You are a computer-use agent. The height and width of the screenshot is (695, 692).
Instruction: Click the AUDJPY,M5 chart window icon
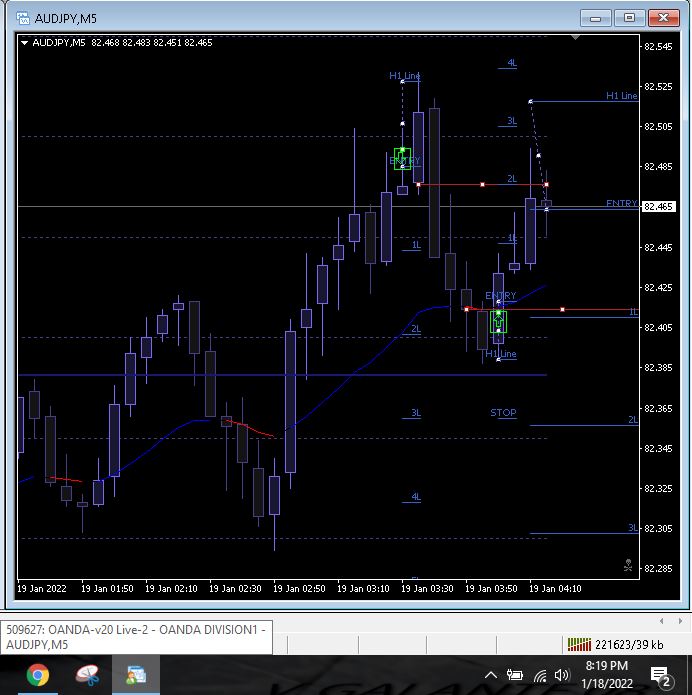tap(23, 18)
